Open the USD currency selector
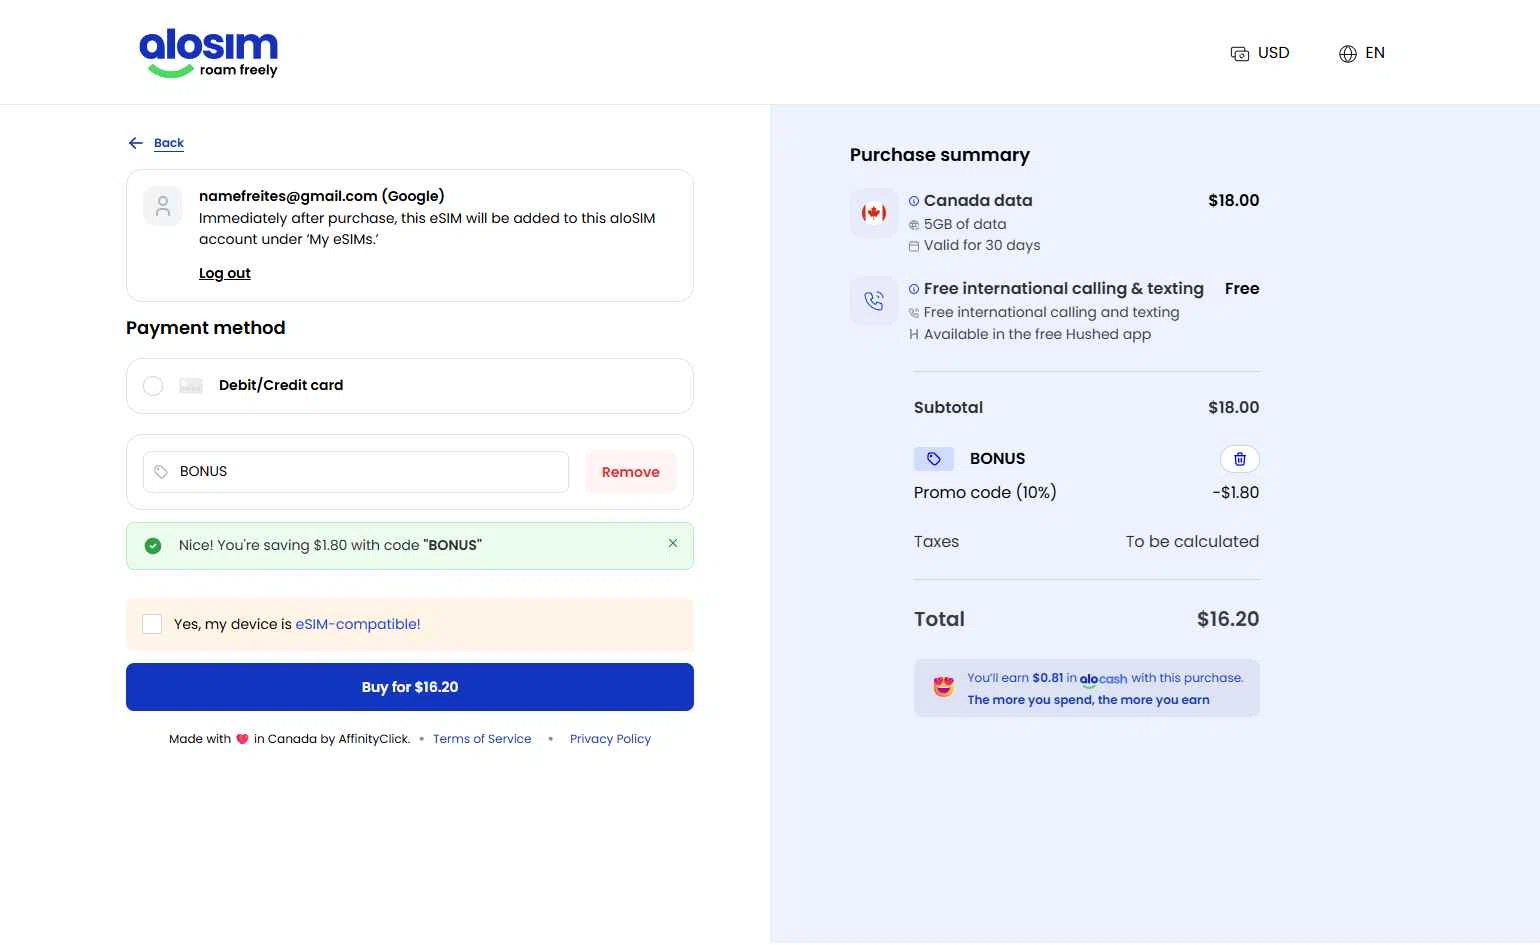 coord(1260,53)
